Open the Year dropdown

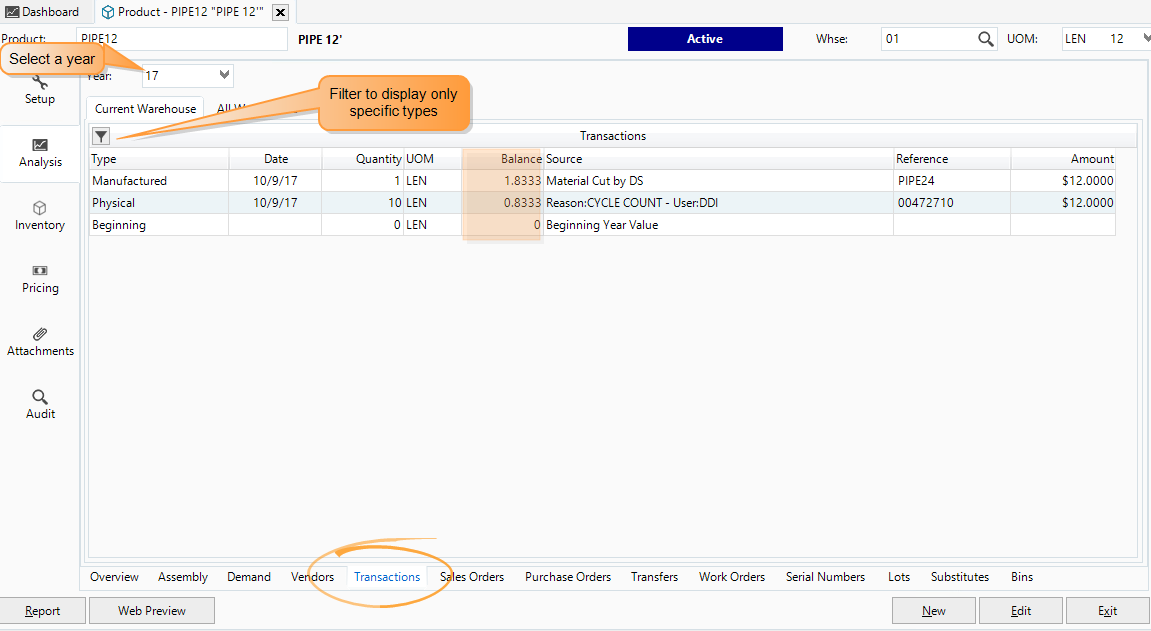(x=223, y=74)
